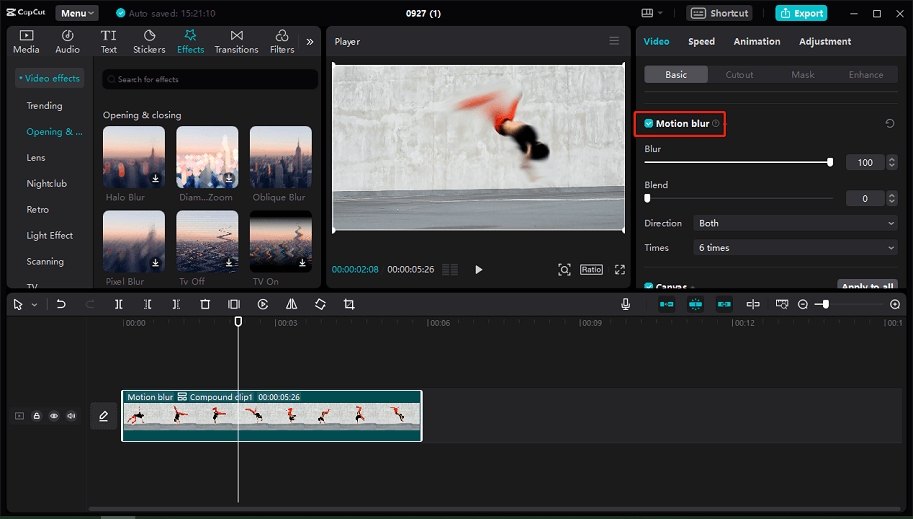
Task: Reset the Motion blur settings
Action: coord(890,124)
